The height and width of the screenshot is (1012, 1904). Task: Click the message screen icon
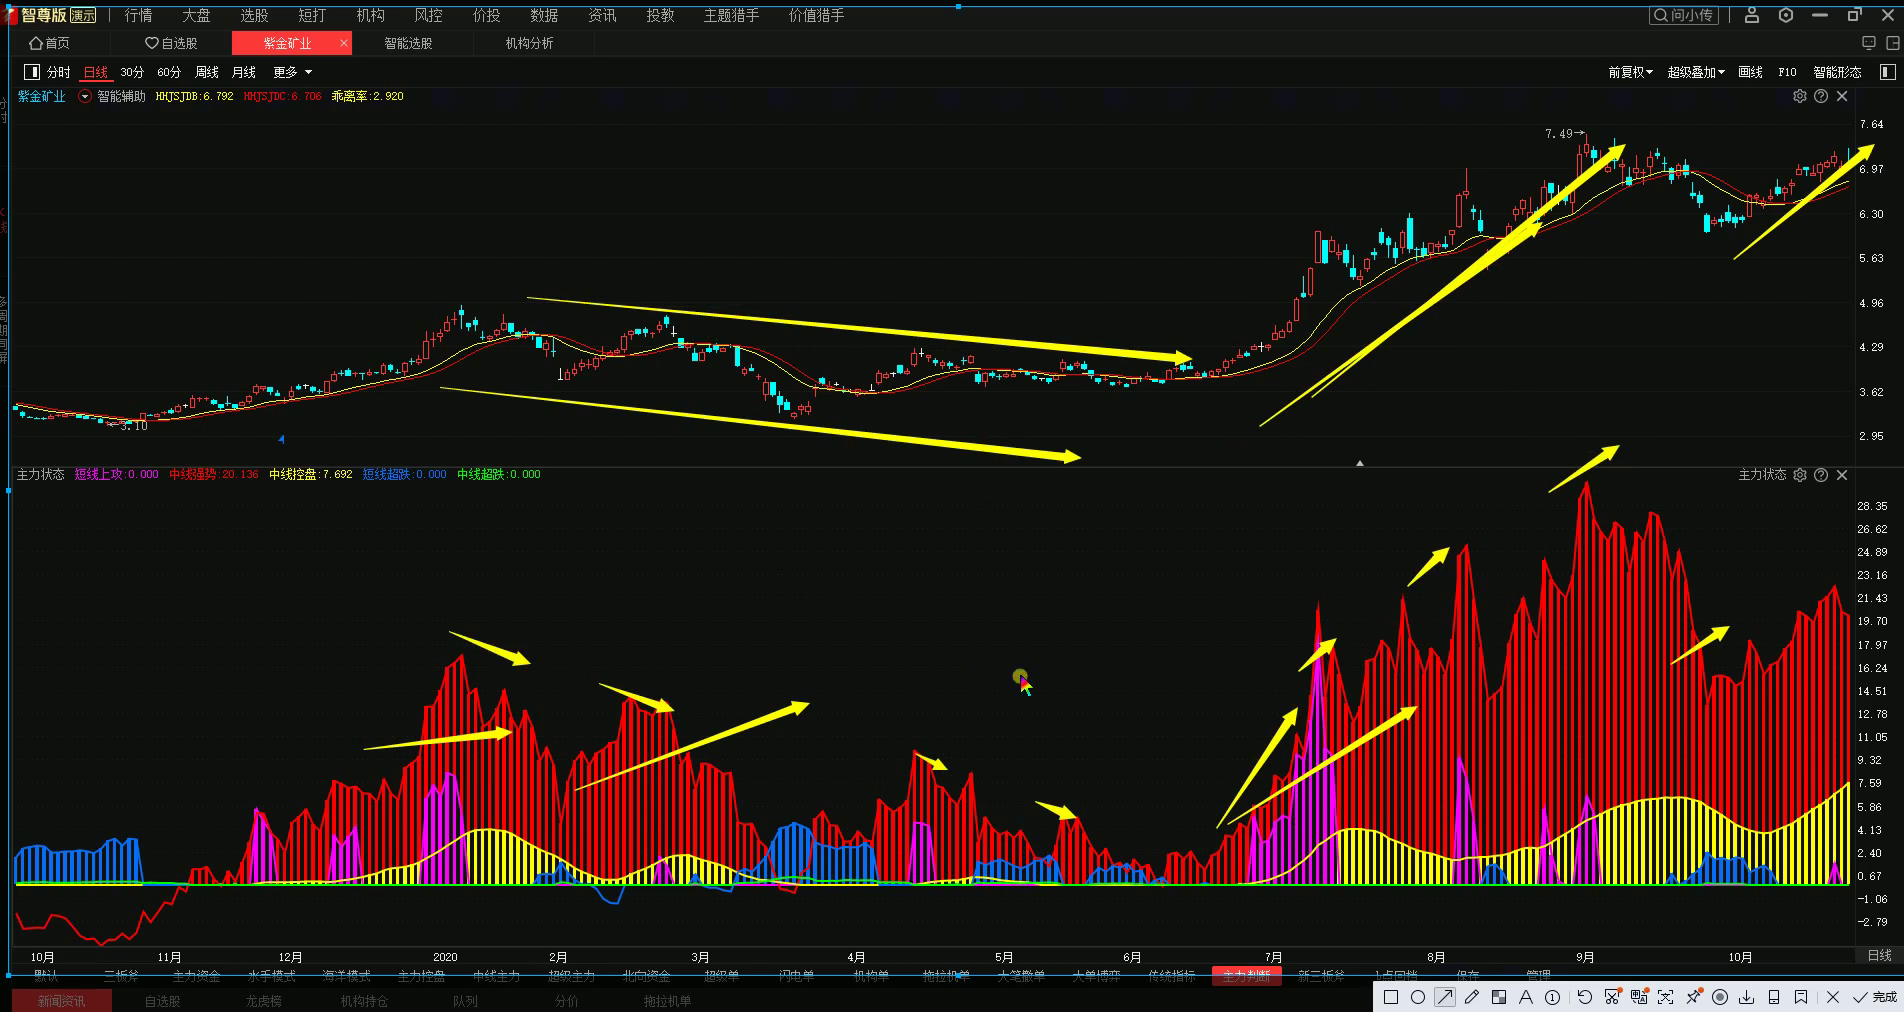click(1868, 43)
